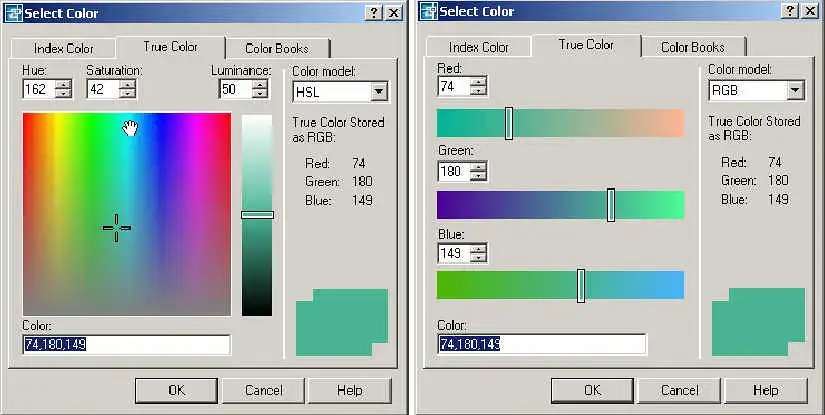This screenshot has width=825, height=415.
Task: Decrease the Saturation value with down arrow
Action: (128, 94)
